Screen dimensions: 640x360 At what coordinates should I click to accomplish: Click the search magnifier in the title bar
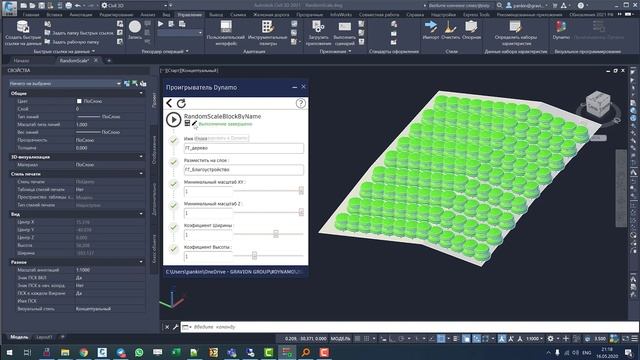point(500,6)
